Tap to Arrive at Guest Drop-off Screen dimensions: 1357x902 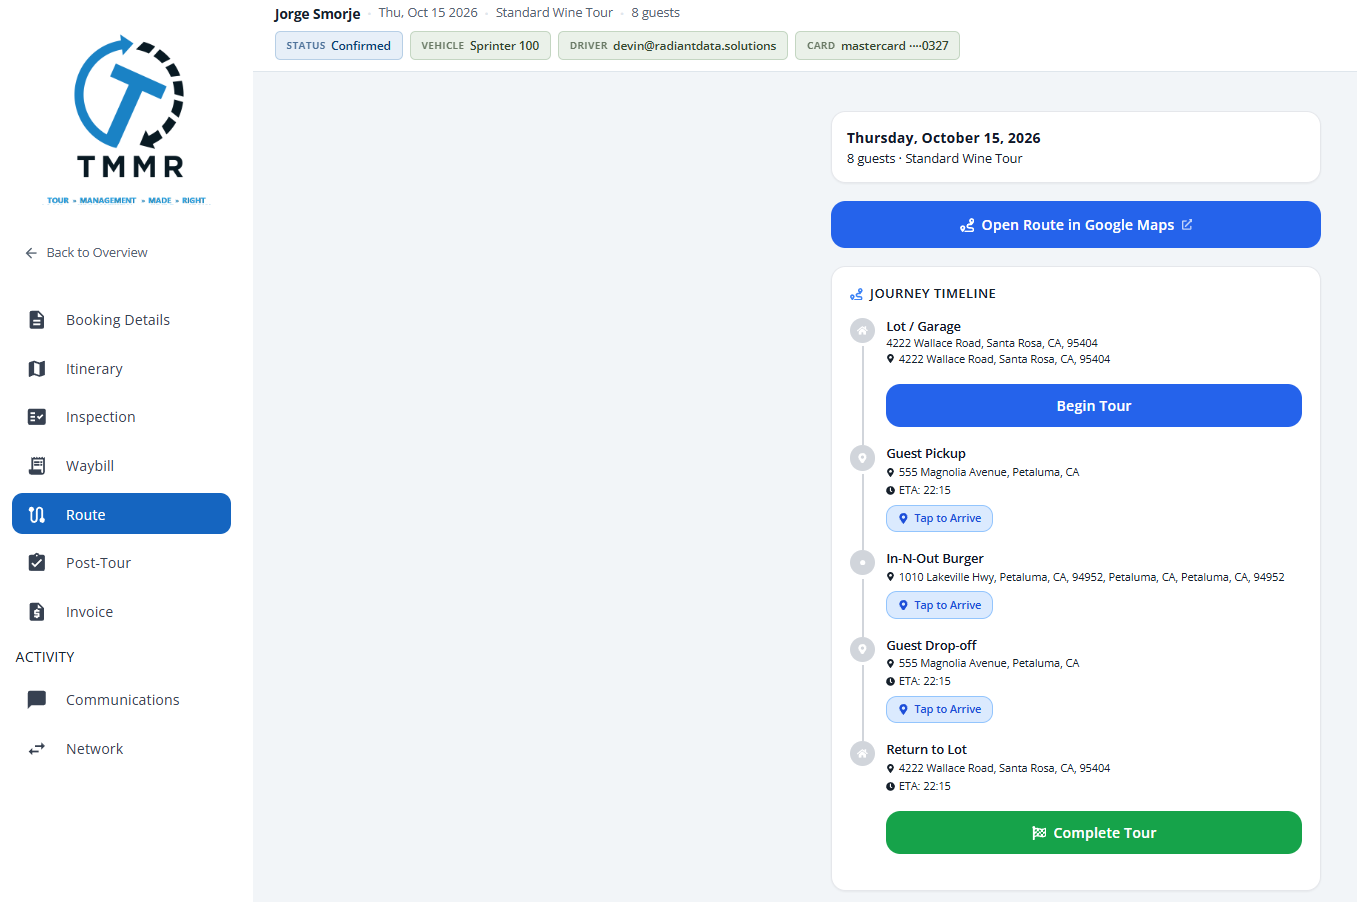click(x=940, y=710)
